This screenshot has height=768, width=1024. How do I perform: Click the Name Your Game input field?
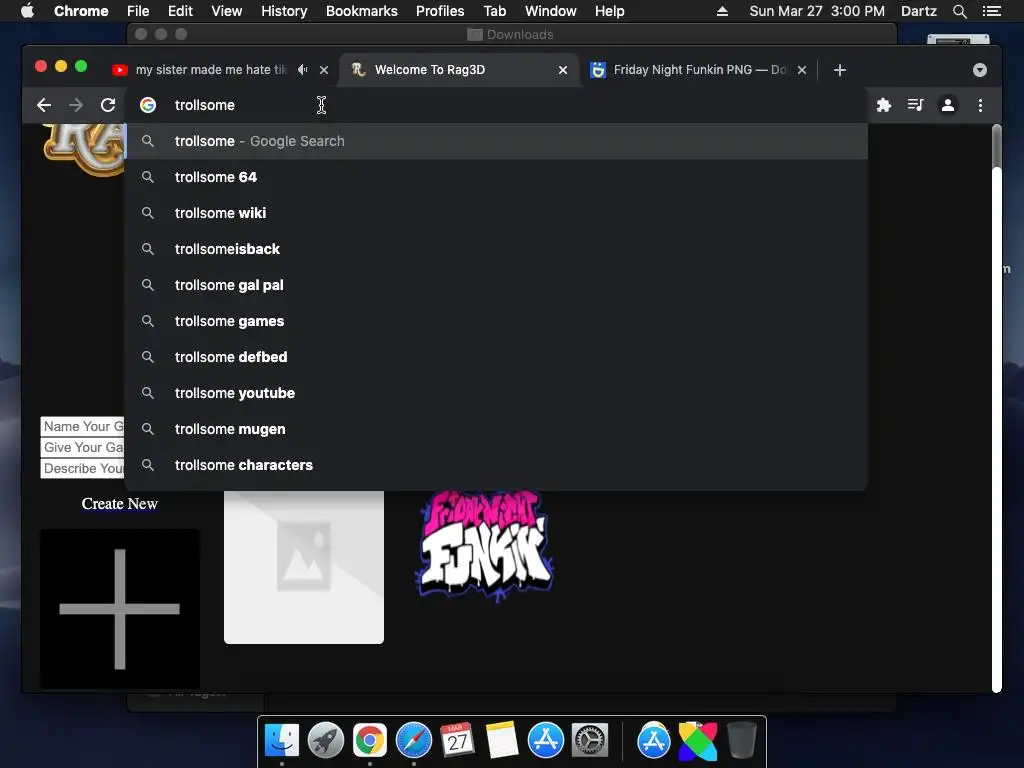(x=82, y=426)
